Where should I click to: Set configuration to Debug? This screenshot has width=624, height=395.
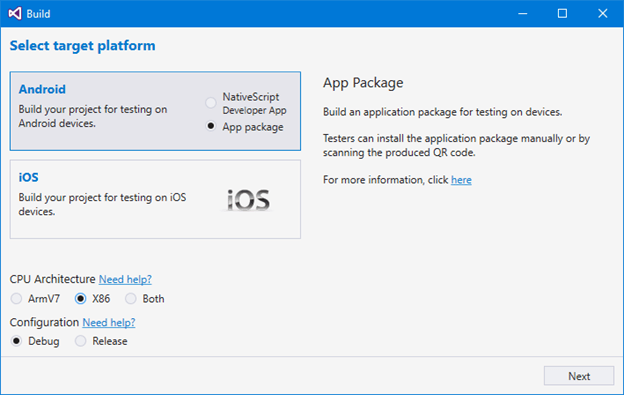(x=16, y=341)
